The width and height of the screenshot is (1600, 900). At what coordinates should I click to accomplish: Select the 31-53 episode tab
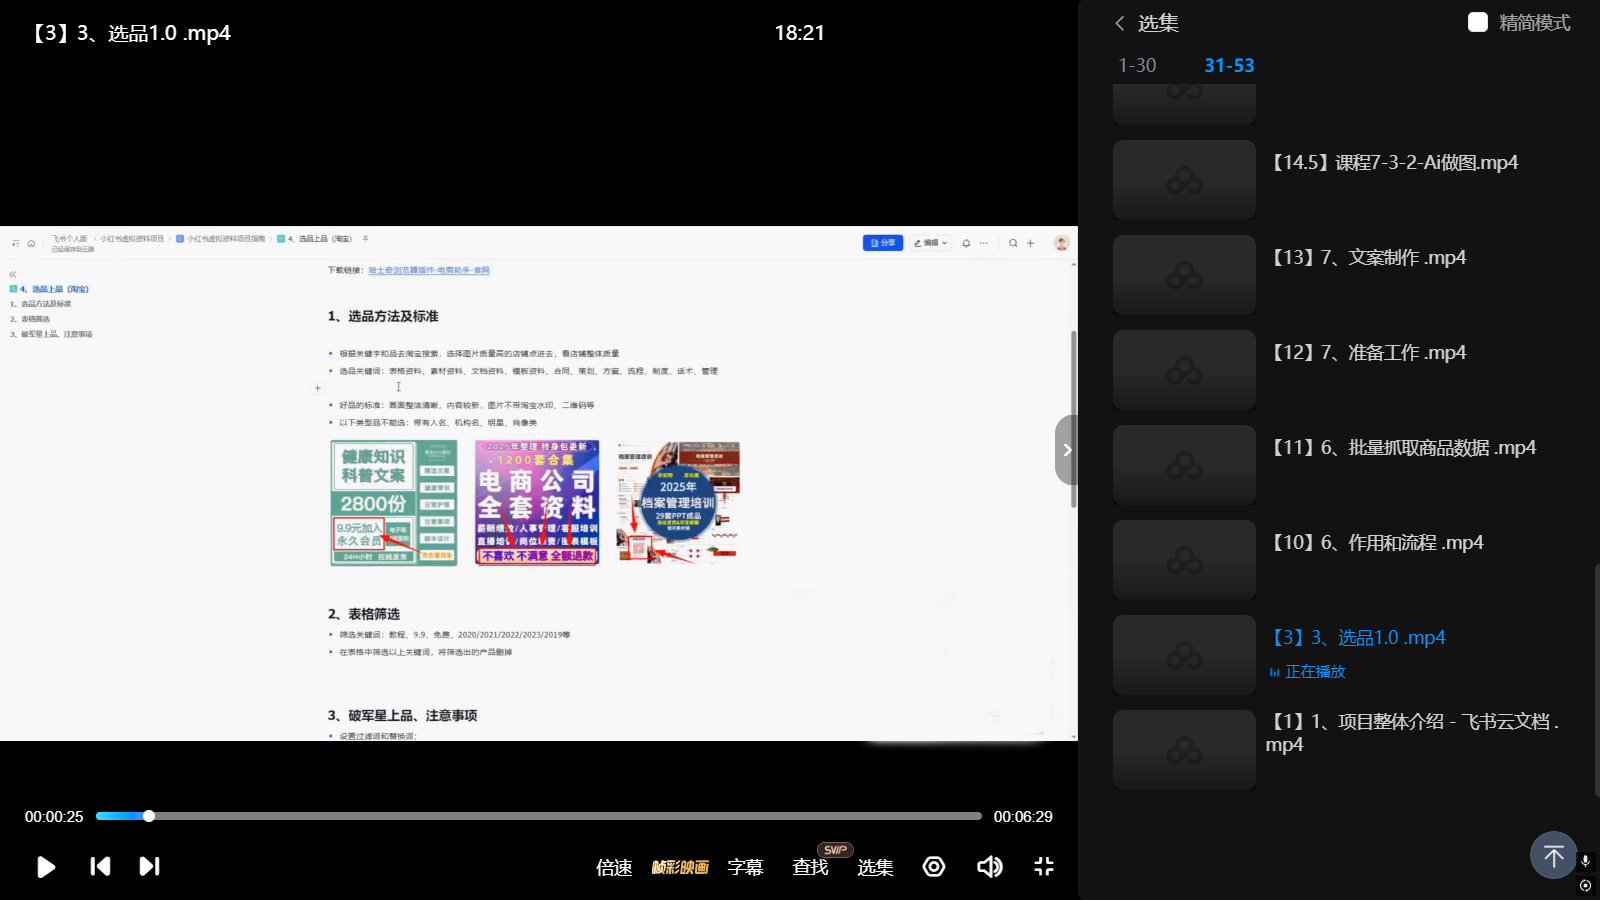[x=1229, y=65]
